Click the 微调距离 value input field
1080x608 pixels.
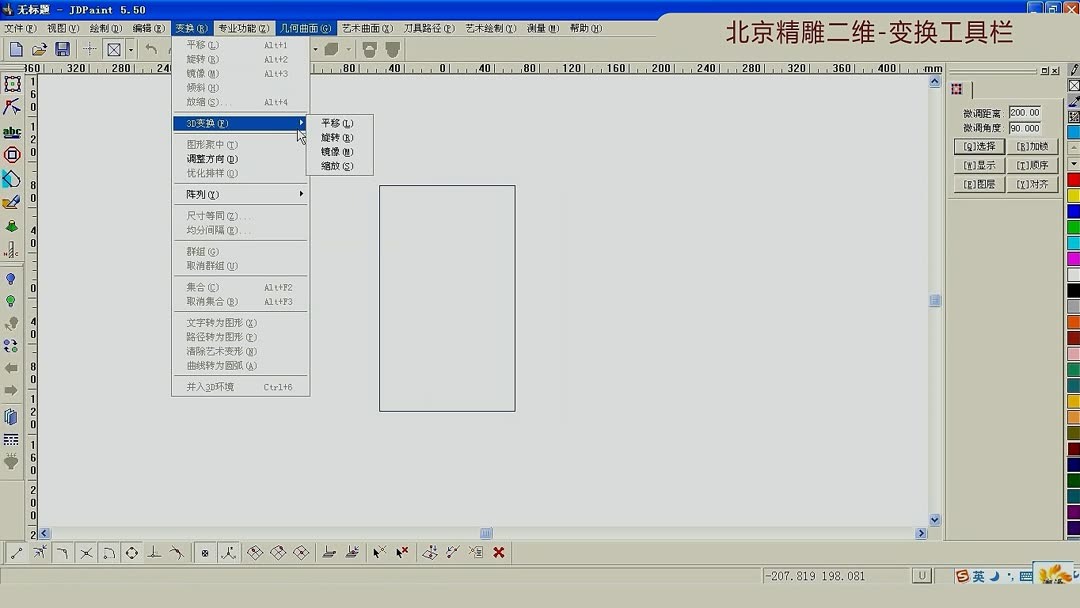[x=1024, y=112]
